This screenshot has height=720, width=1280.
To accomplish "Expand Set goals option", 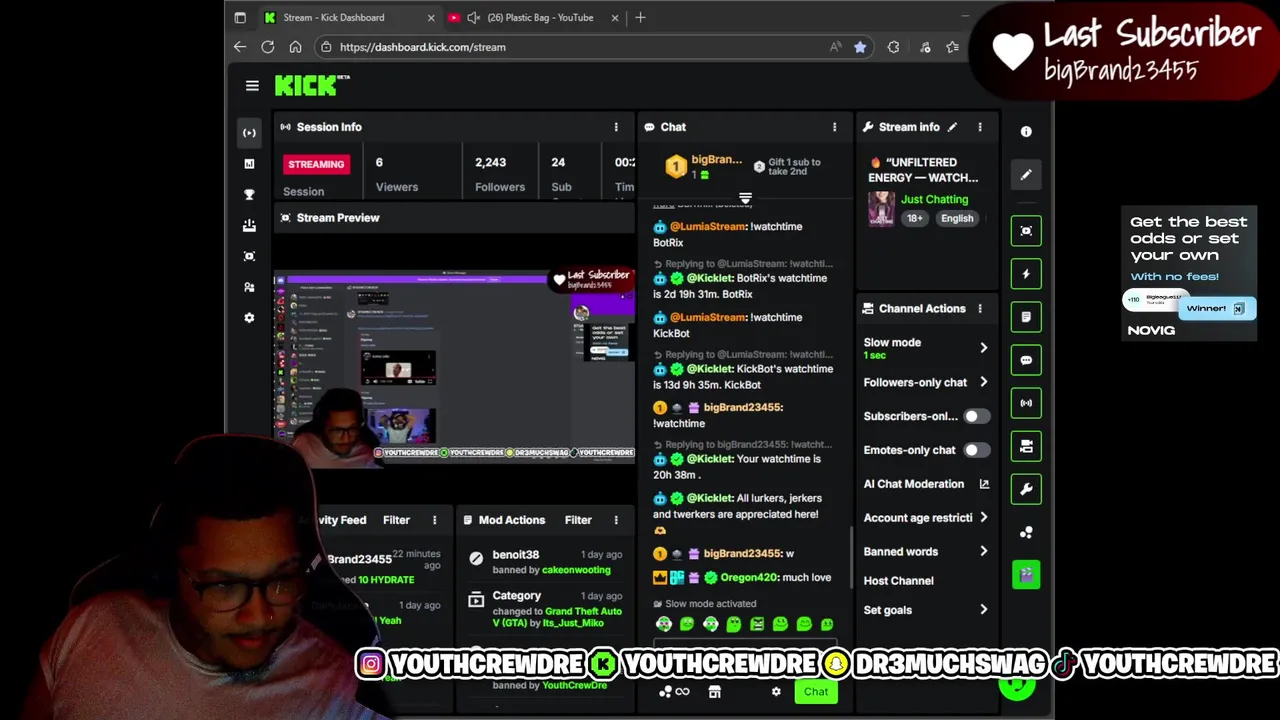I will tap(983, 610).
